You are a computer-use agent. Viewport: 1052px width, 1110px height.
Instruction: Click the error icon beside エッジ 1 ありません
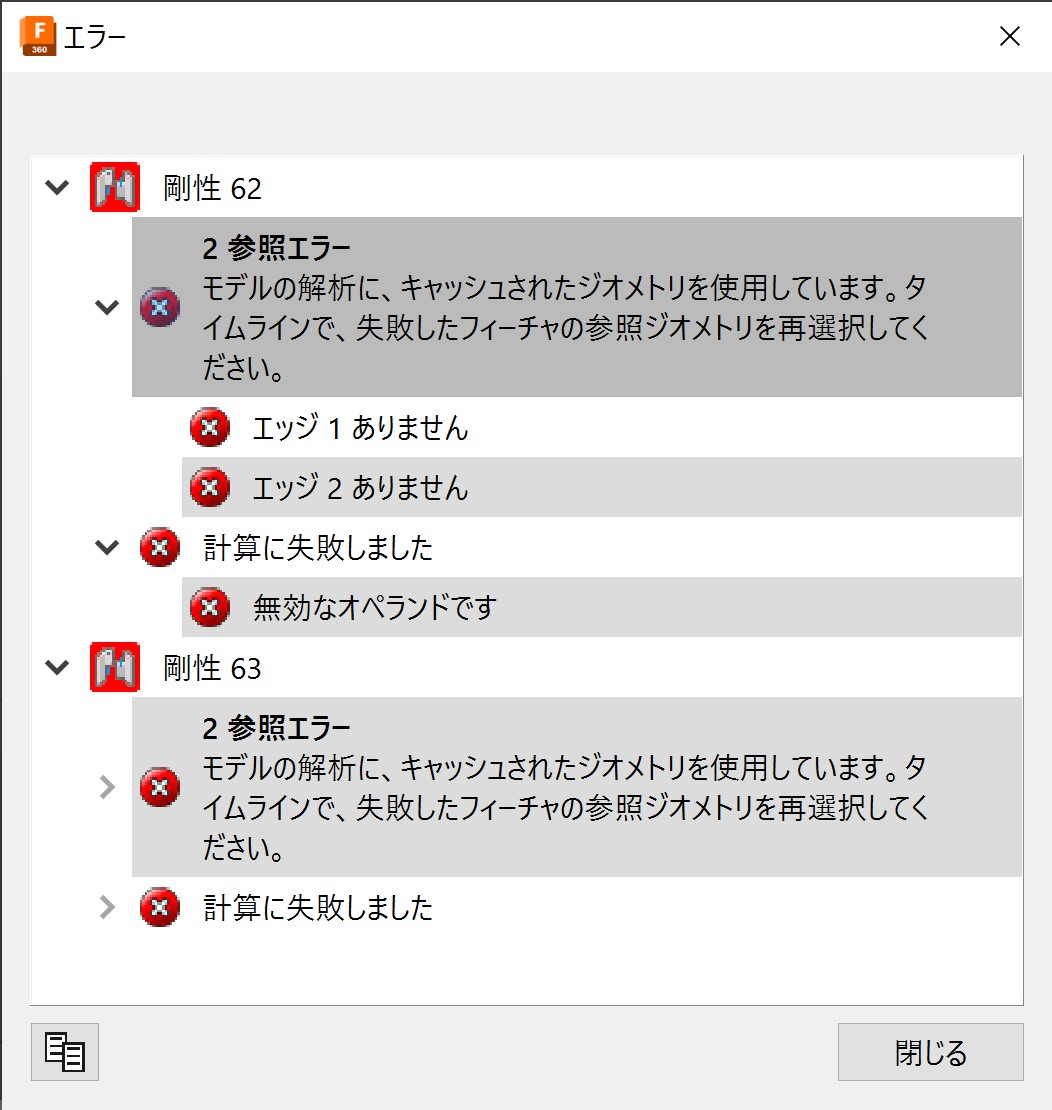click(x=209, y=428)
